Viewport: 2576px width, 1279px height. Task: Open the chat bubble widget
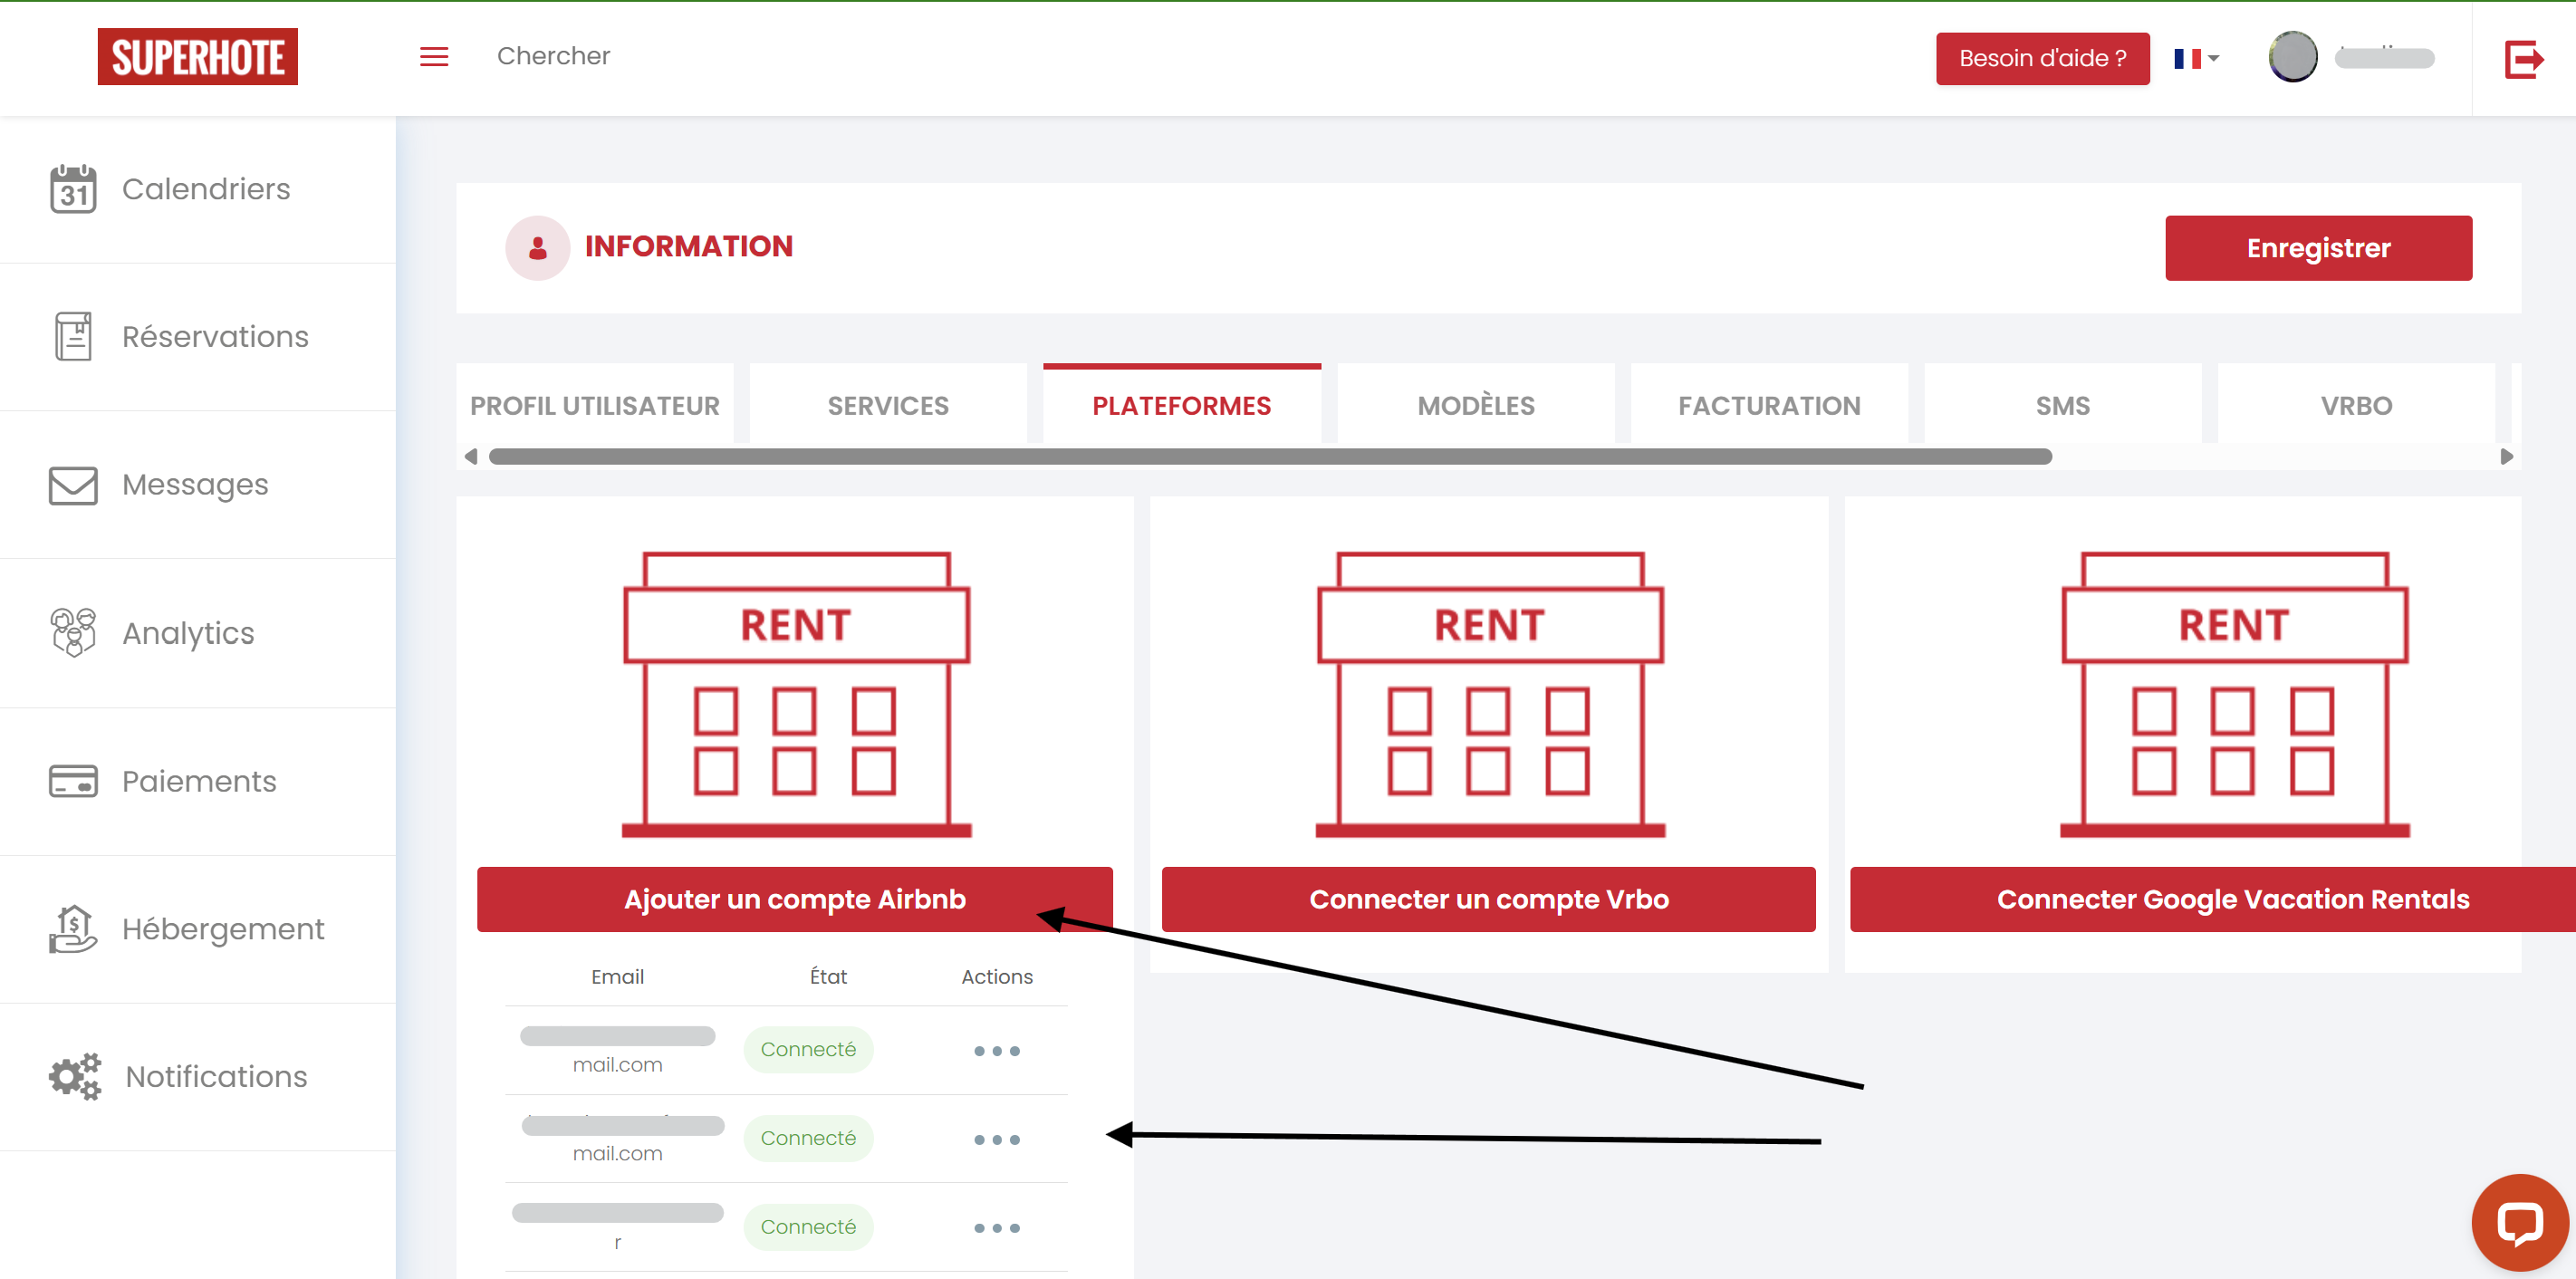(x=2519, y=1222)
